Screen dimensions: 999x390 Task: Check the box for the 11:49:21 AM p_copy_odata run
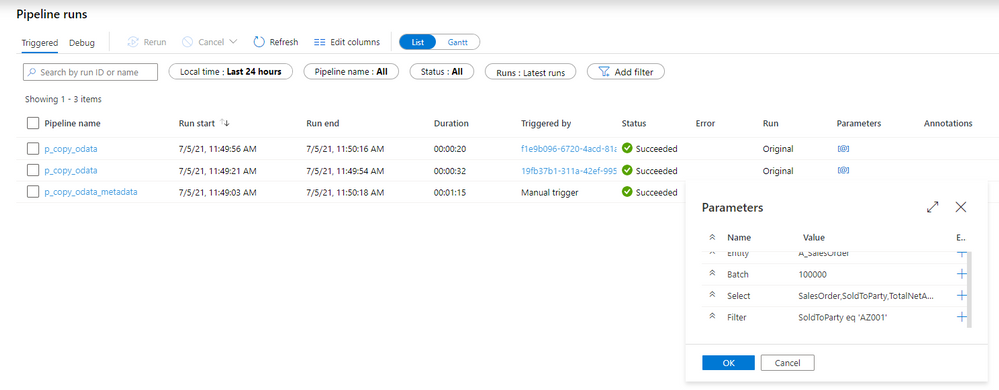pos(33,170)
